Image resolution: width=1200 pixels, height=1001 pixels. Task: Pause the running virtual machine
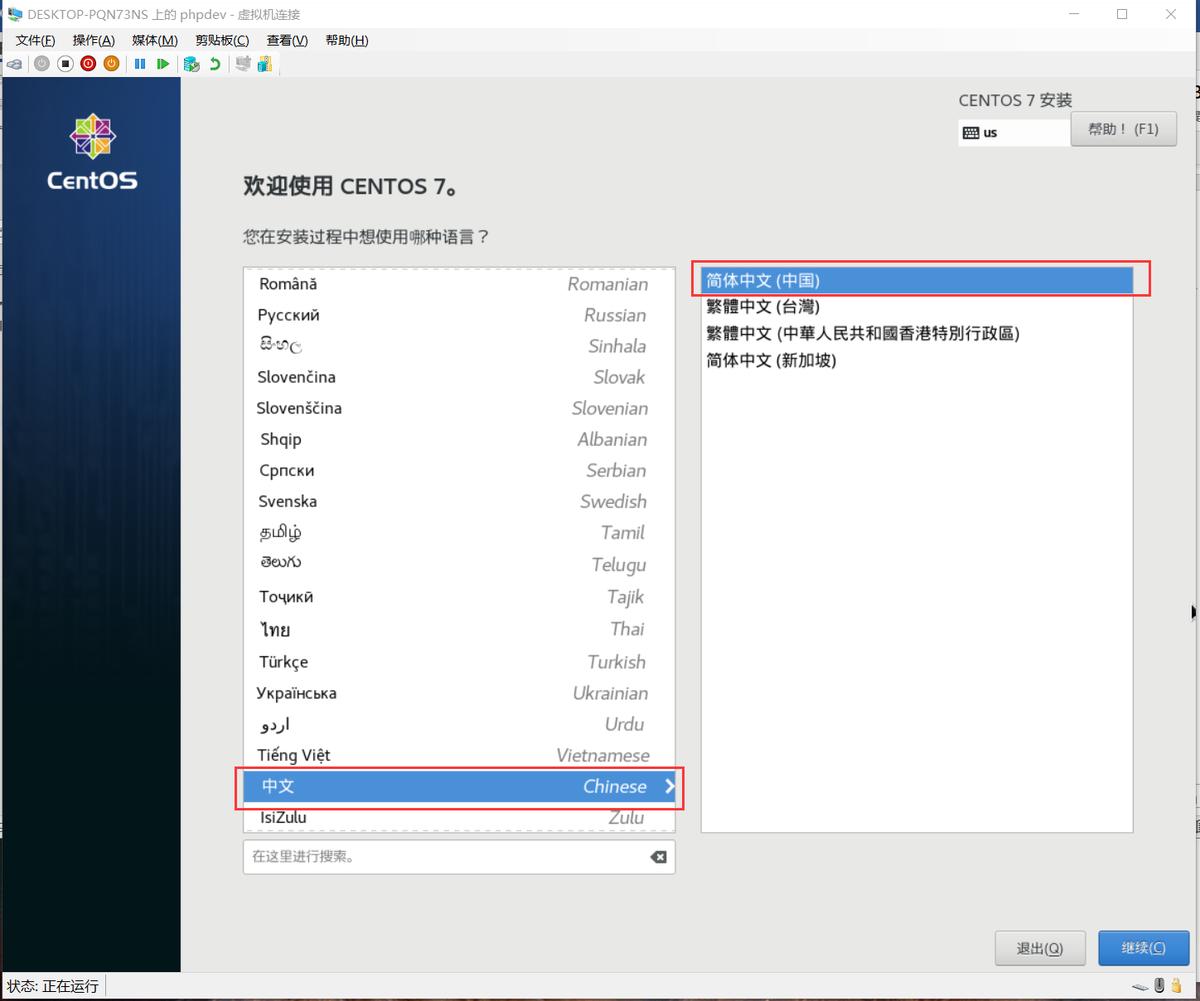click(x=140, y=63)
